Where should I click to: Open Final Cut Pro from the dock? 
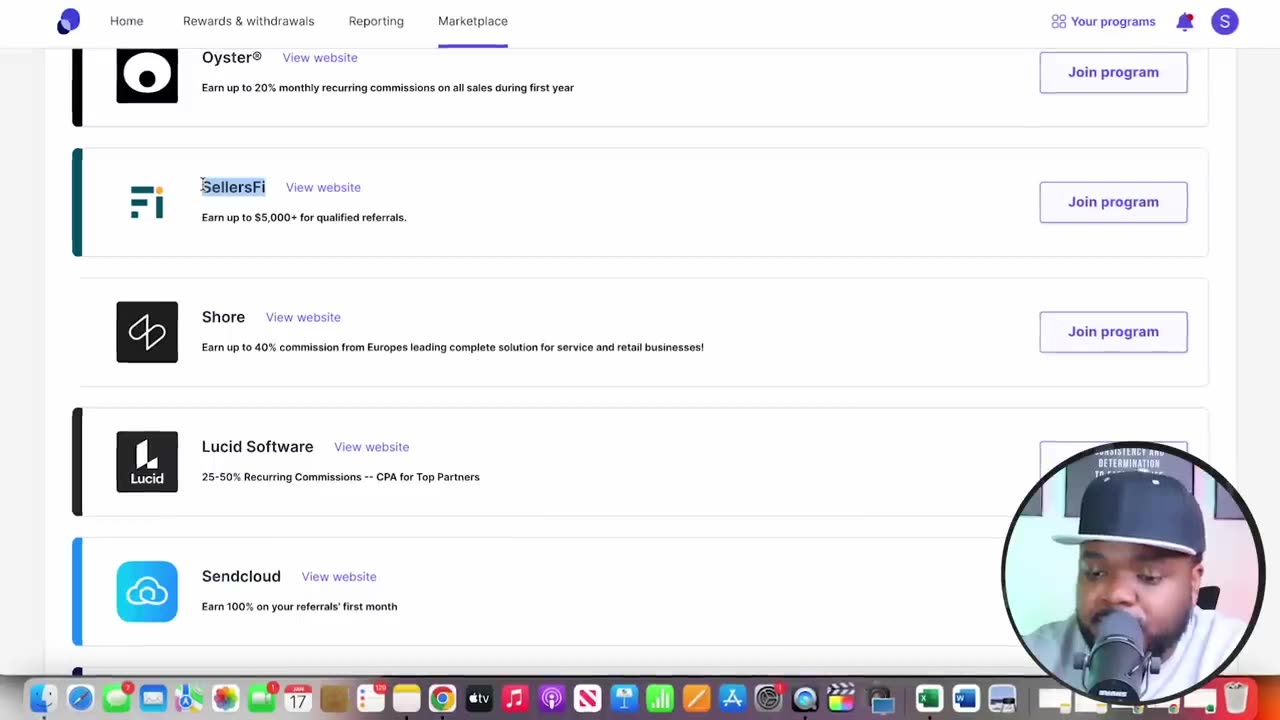(x=842, y=698)
